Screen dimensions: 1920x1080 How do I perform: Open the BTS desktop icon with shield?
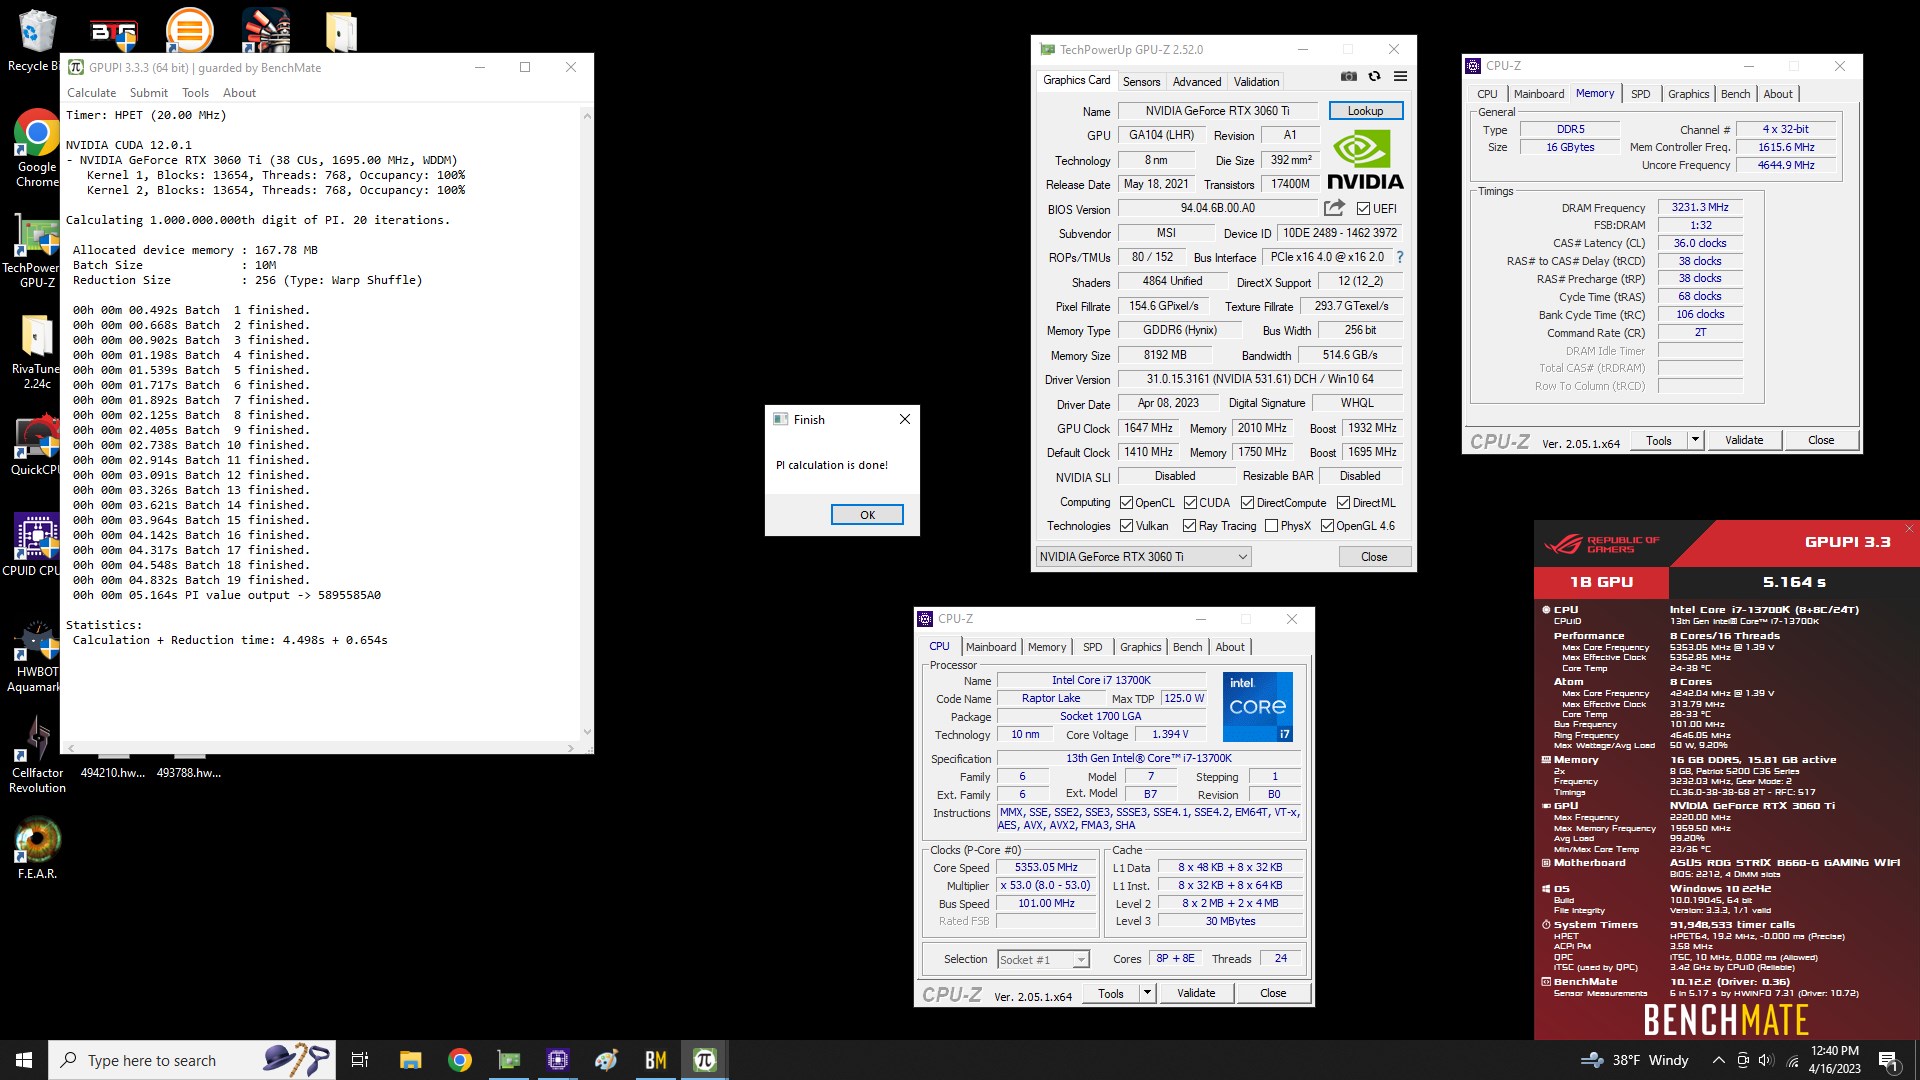(113, 32)
